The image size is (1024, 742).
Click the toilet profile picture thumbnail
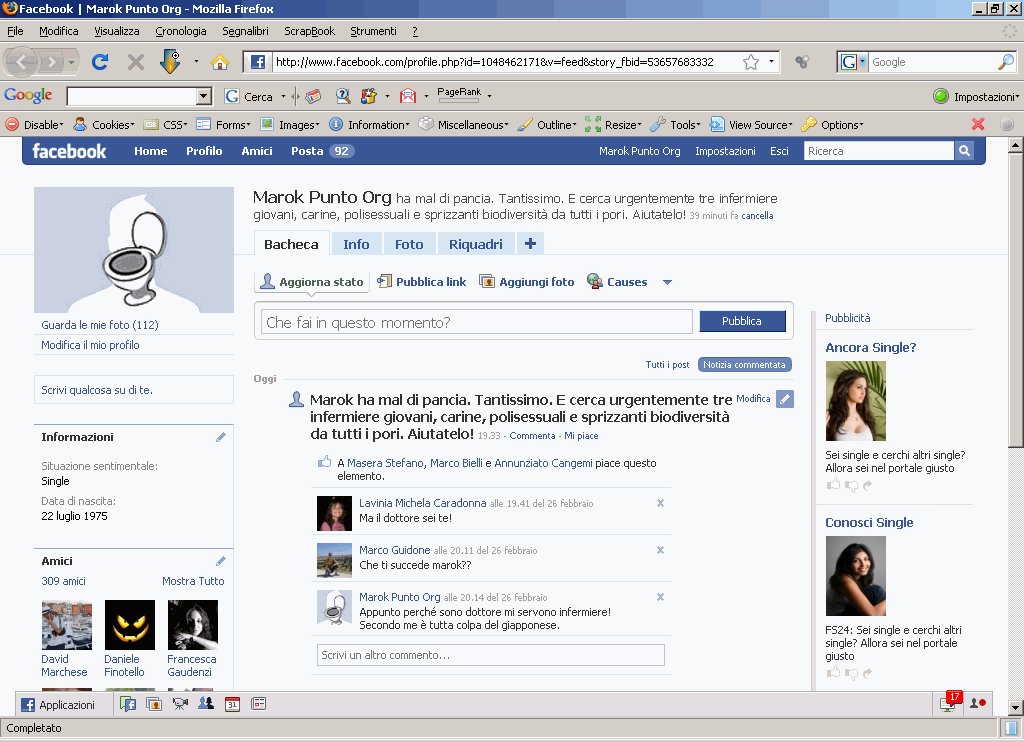point(134,250)
